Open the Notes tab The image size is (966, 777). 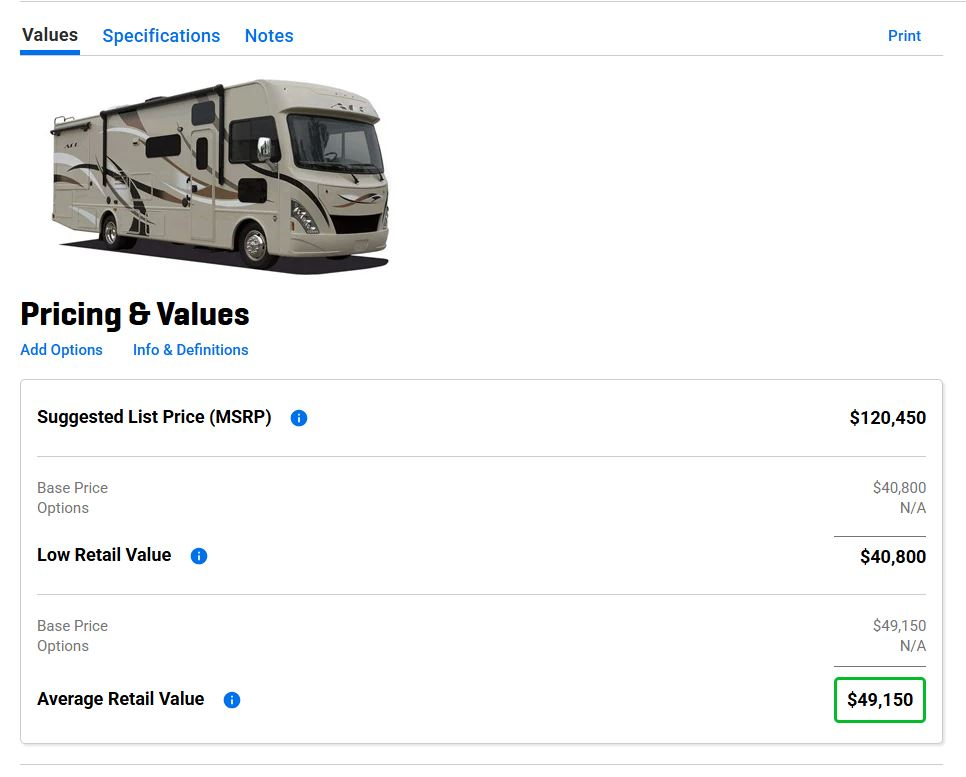269,36
